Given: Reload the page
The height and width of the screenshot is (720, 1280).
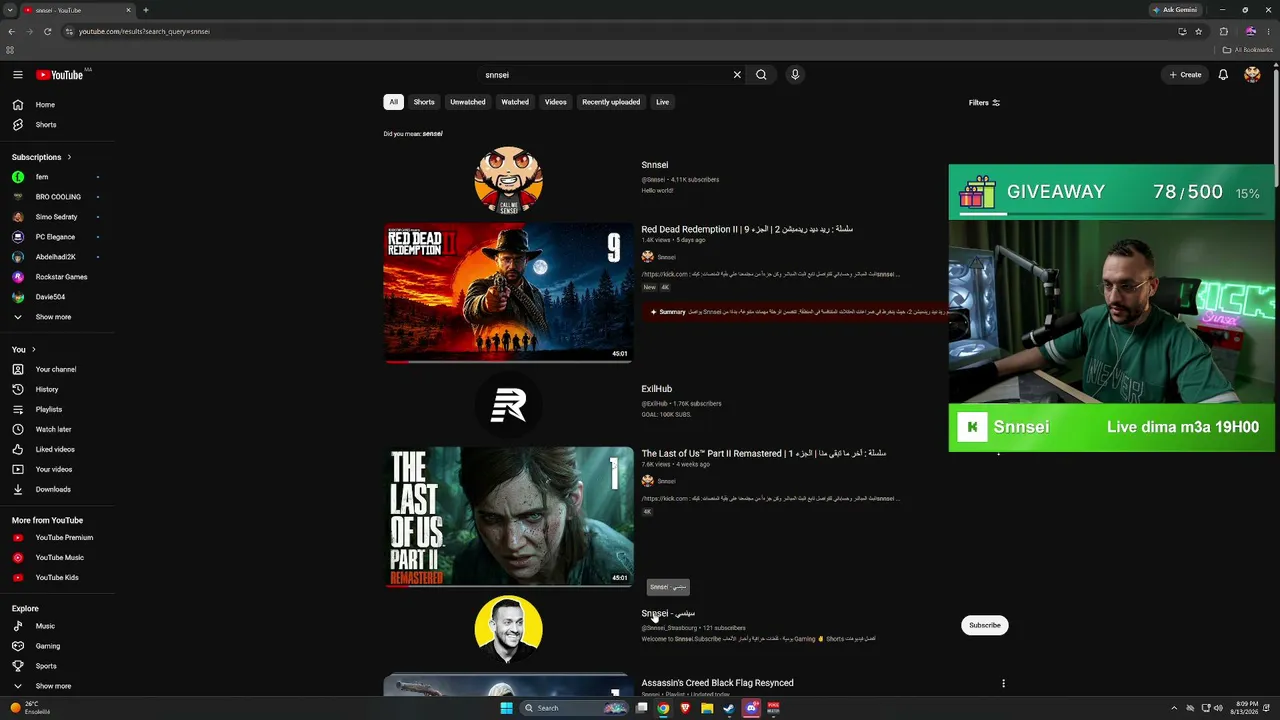Looking at the screenshot, I should pyautogui.click(x=47, y=31).
